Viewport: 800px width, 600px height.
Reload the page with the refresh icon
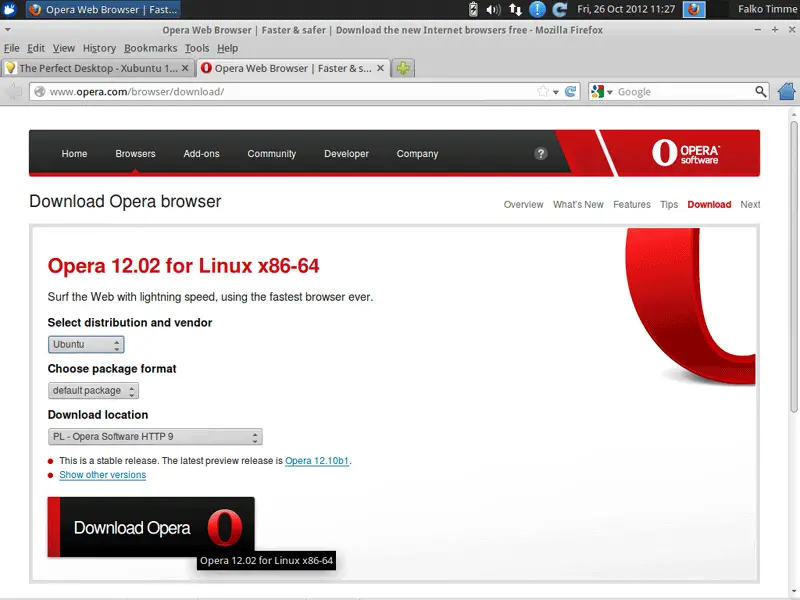570,91
